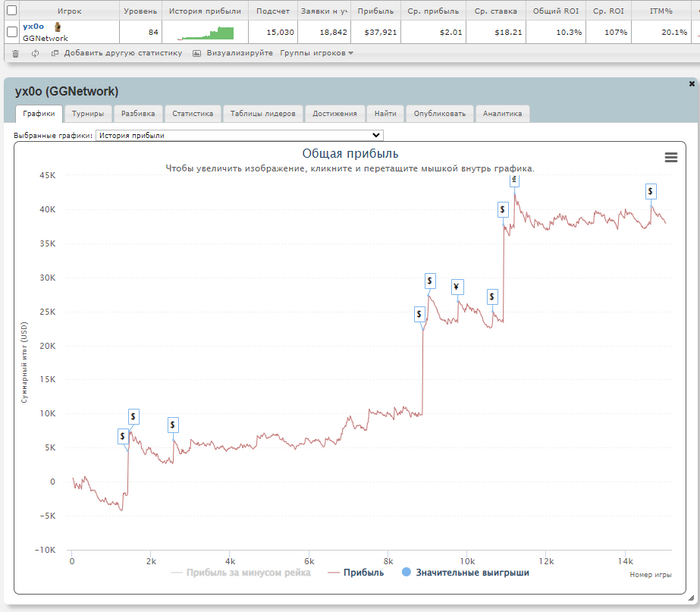Open the chart hamburger menu
This screenshot has width=700, height=612.
pos(671,157)
